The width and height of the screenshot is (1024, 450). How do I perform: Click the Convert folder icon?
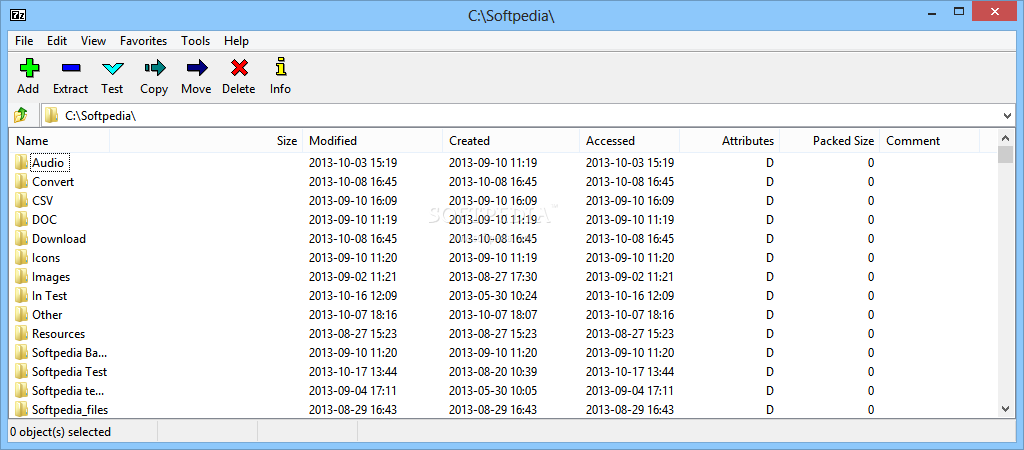click(22, 182)
